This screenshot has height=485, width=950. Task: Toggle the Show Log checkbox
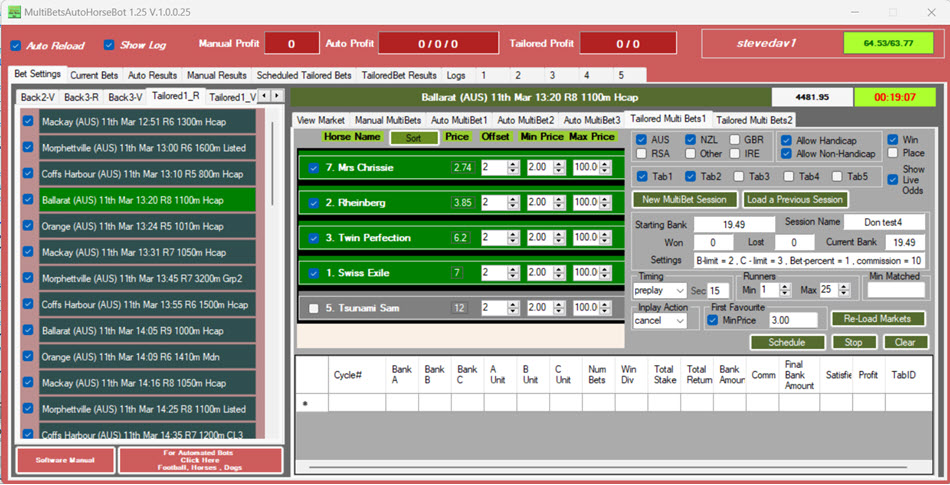tap(109, 45)
